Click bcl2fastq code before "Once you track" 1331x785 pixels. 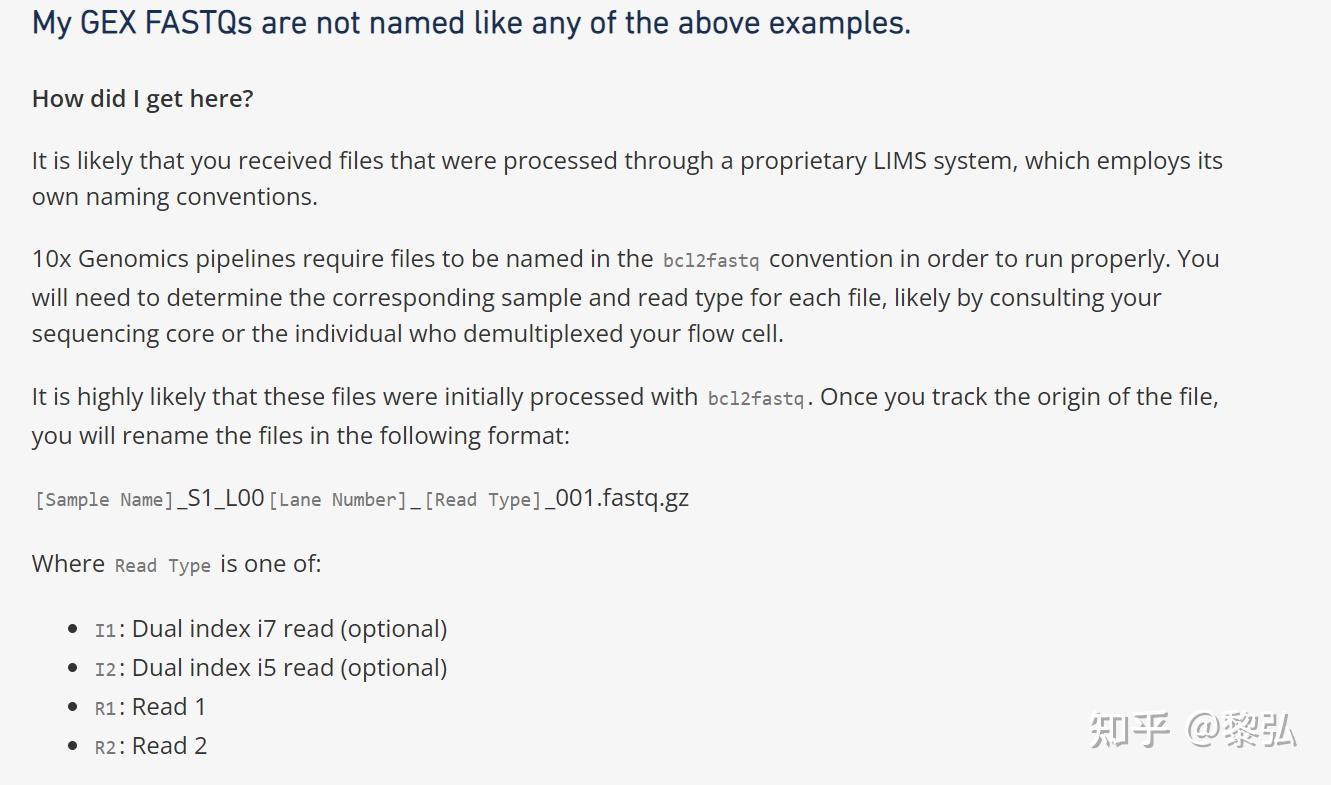756,399
